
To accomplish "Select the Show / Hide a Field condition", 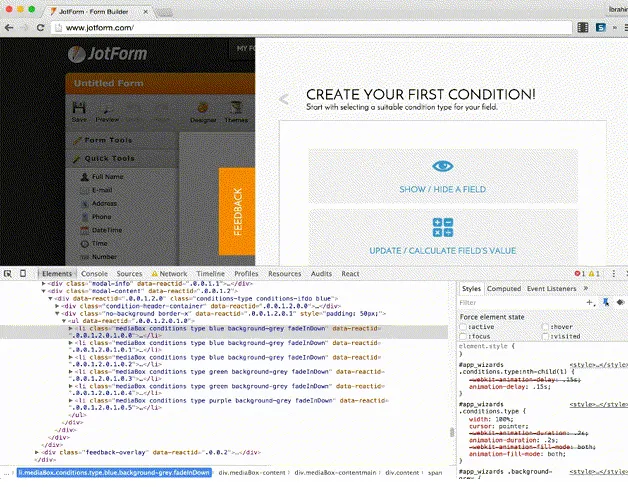I will (x=443, y=176).
